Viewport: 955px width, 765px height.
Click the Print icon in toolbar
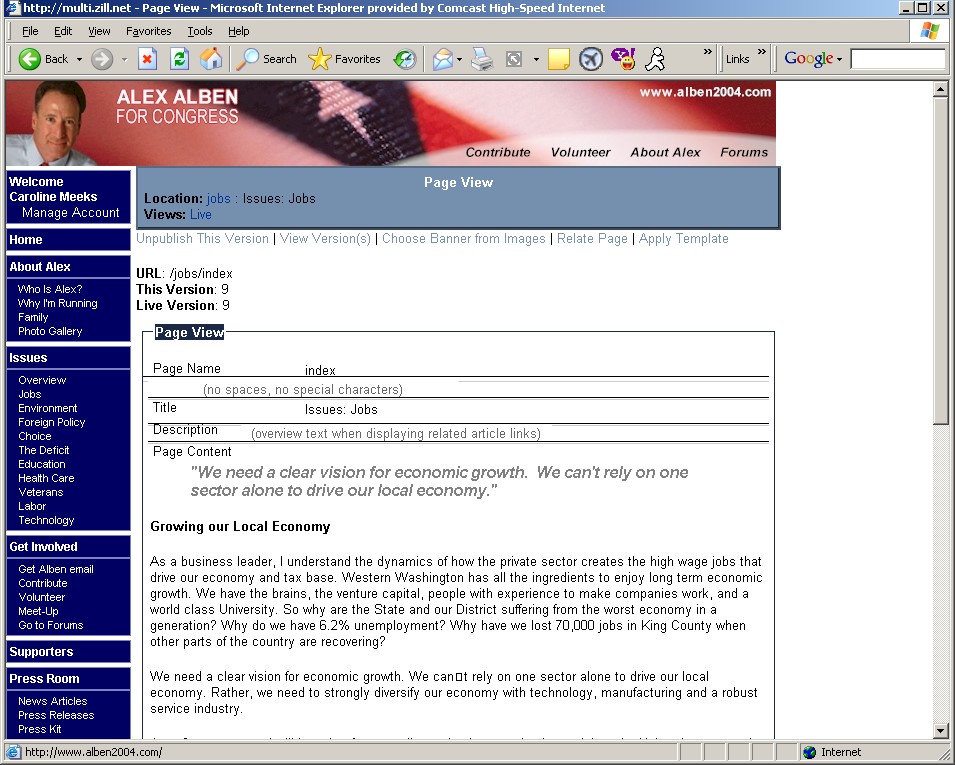pos(482,59)
